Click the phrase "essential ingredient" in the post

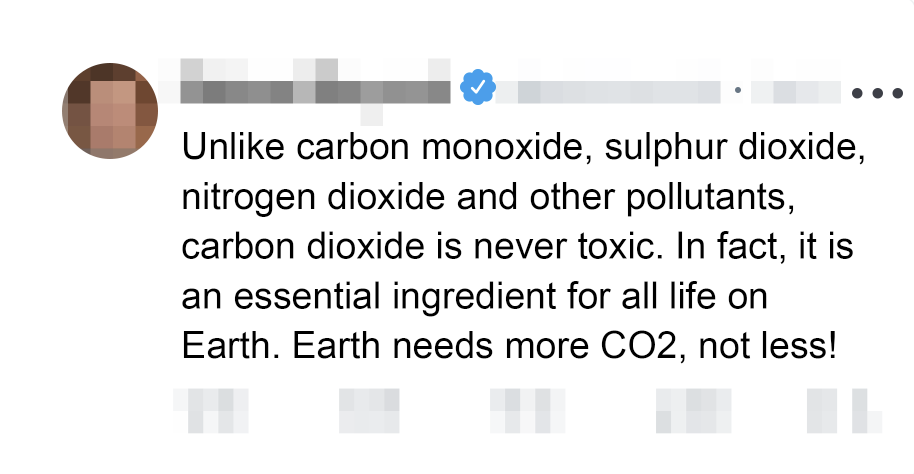tap(398, 296)
